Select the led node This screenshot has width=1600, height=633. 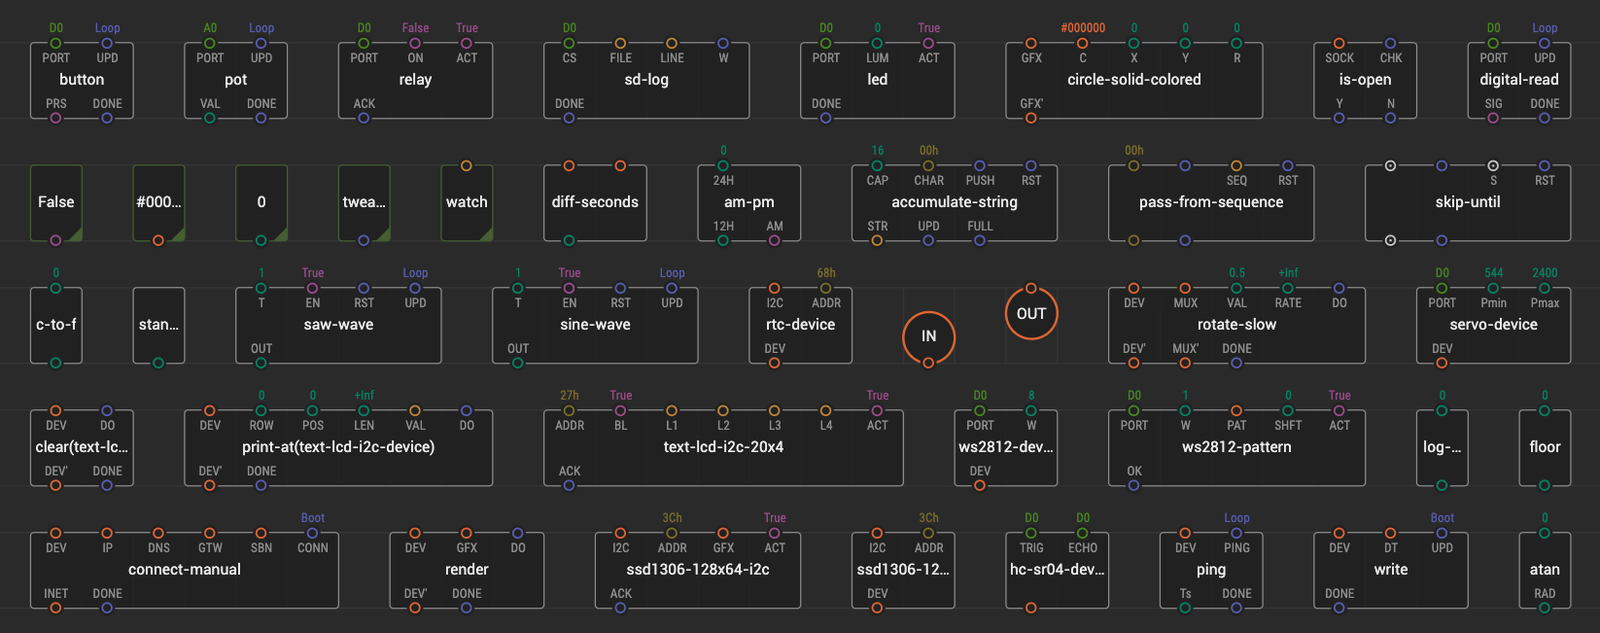877,80
